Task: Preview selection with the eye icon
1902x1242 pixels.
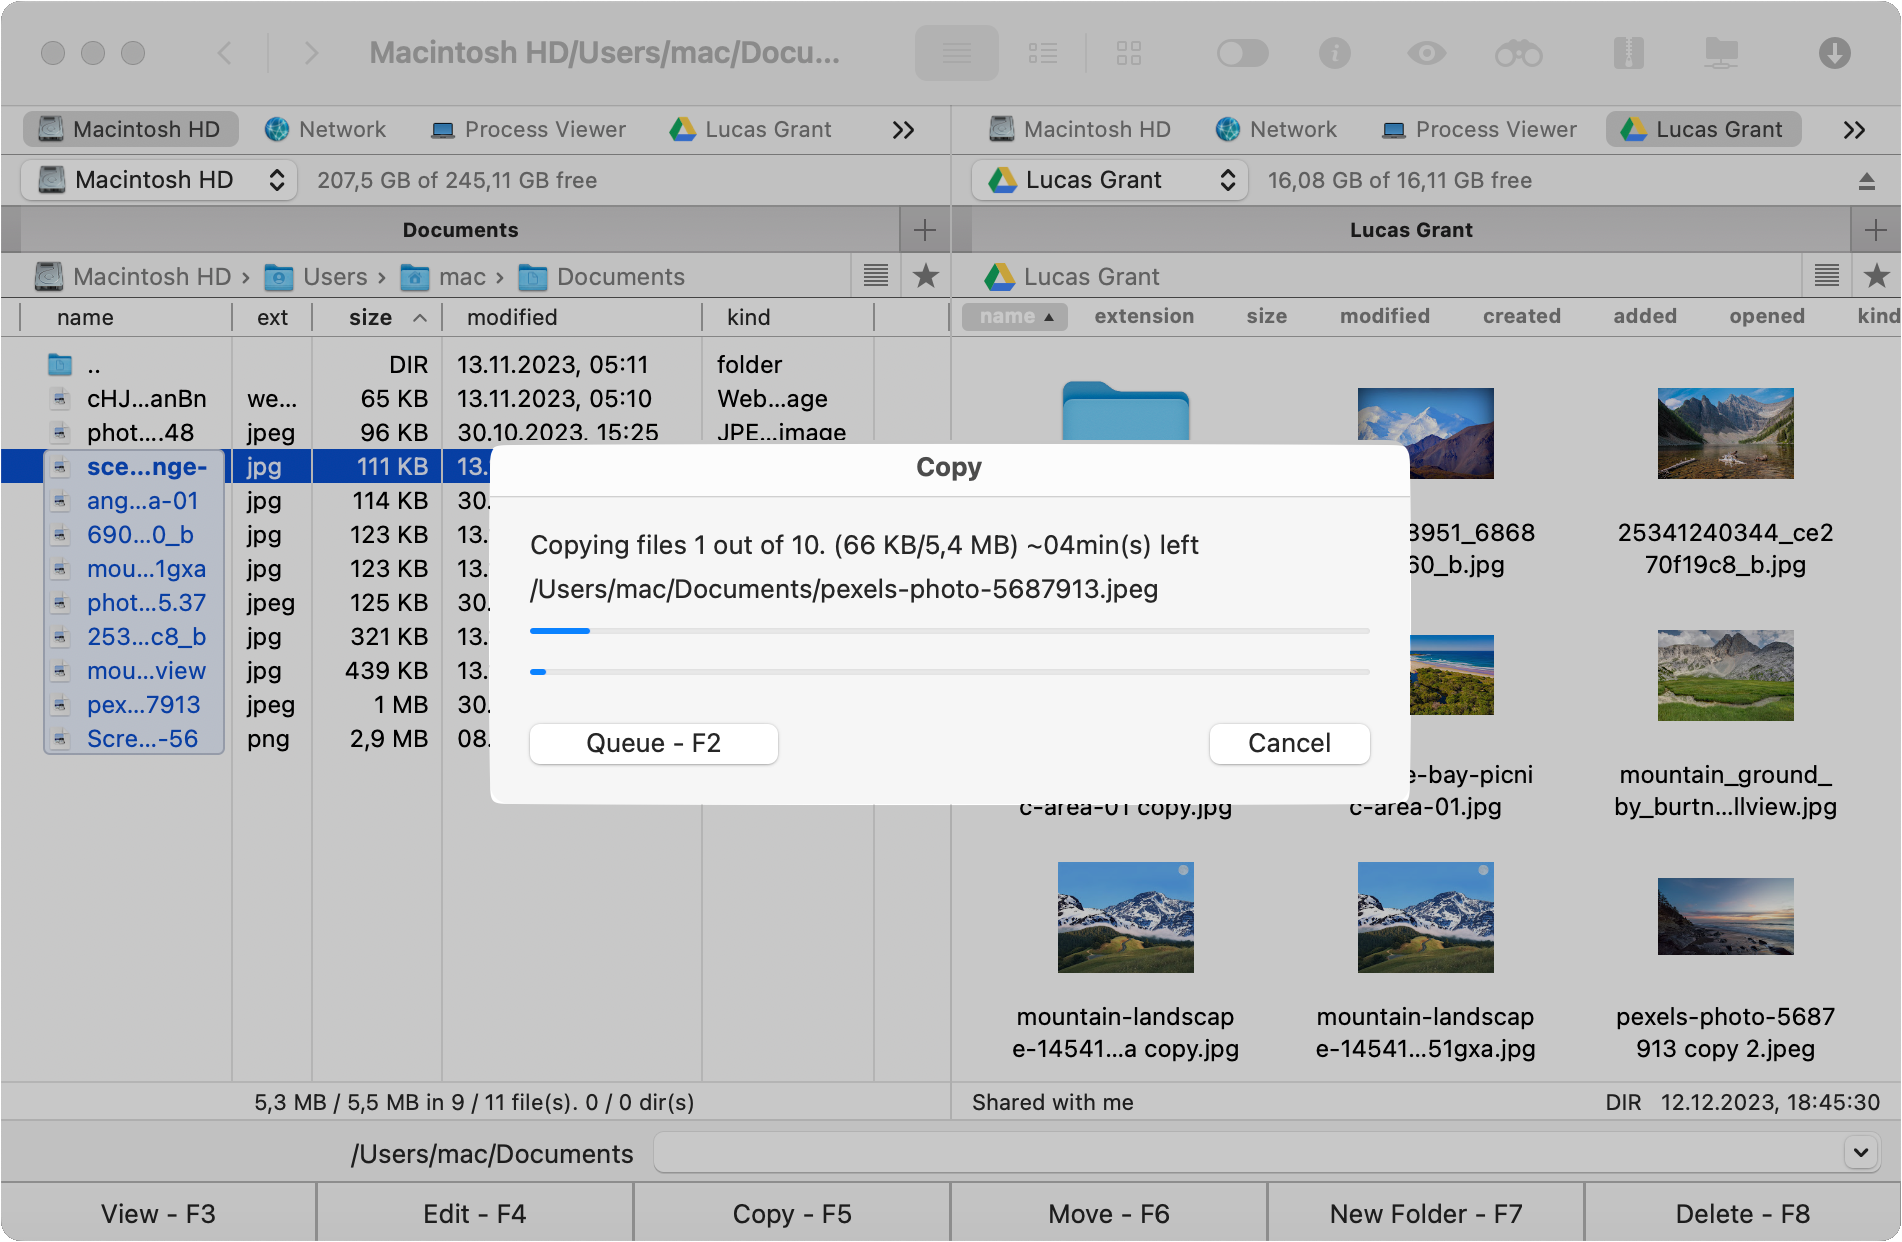Action: click(x=1427, y=53)
